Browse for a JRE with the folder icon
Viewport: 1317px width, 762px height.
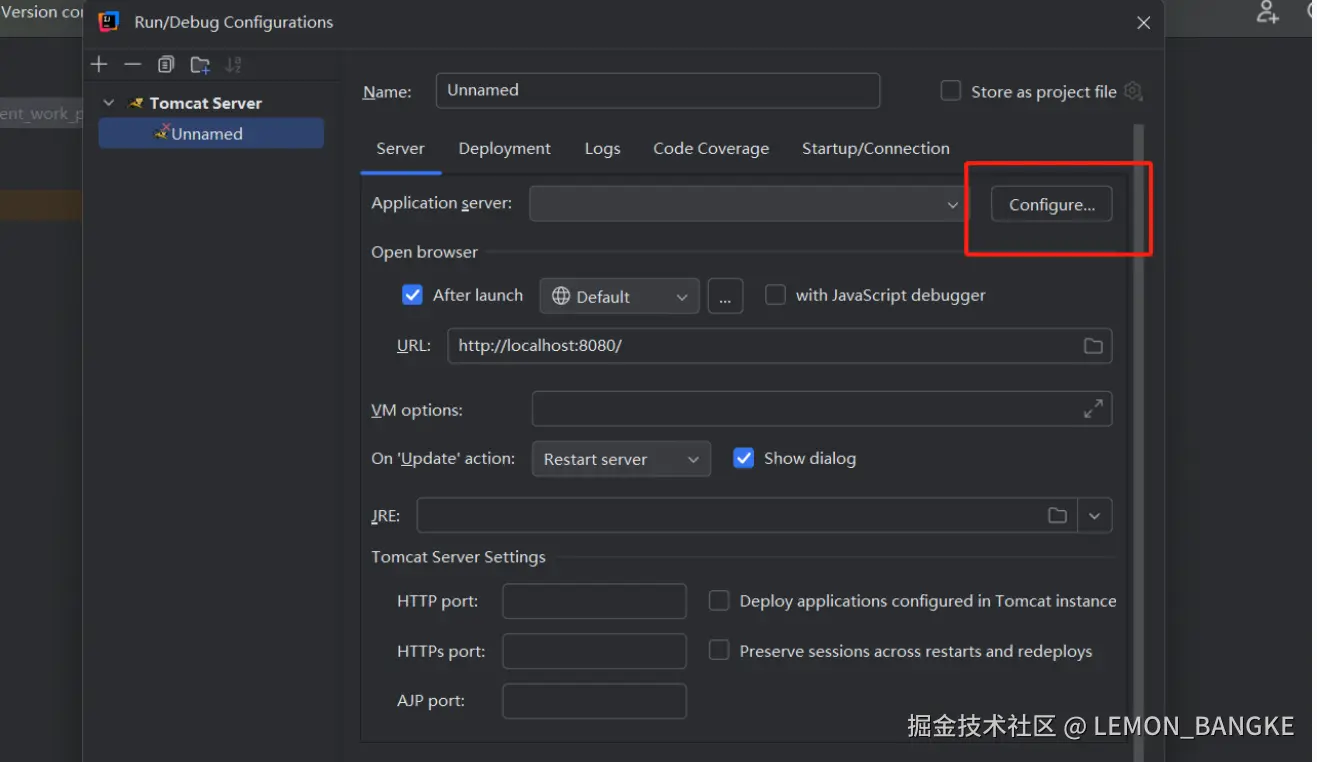click(1057, 515)
